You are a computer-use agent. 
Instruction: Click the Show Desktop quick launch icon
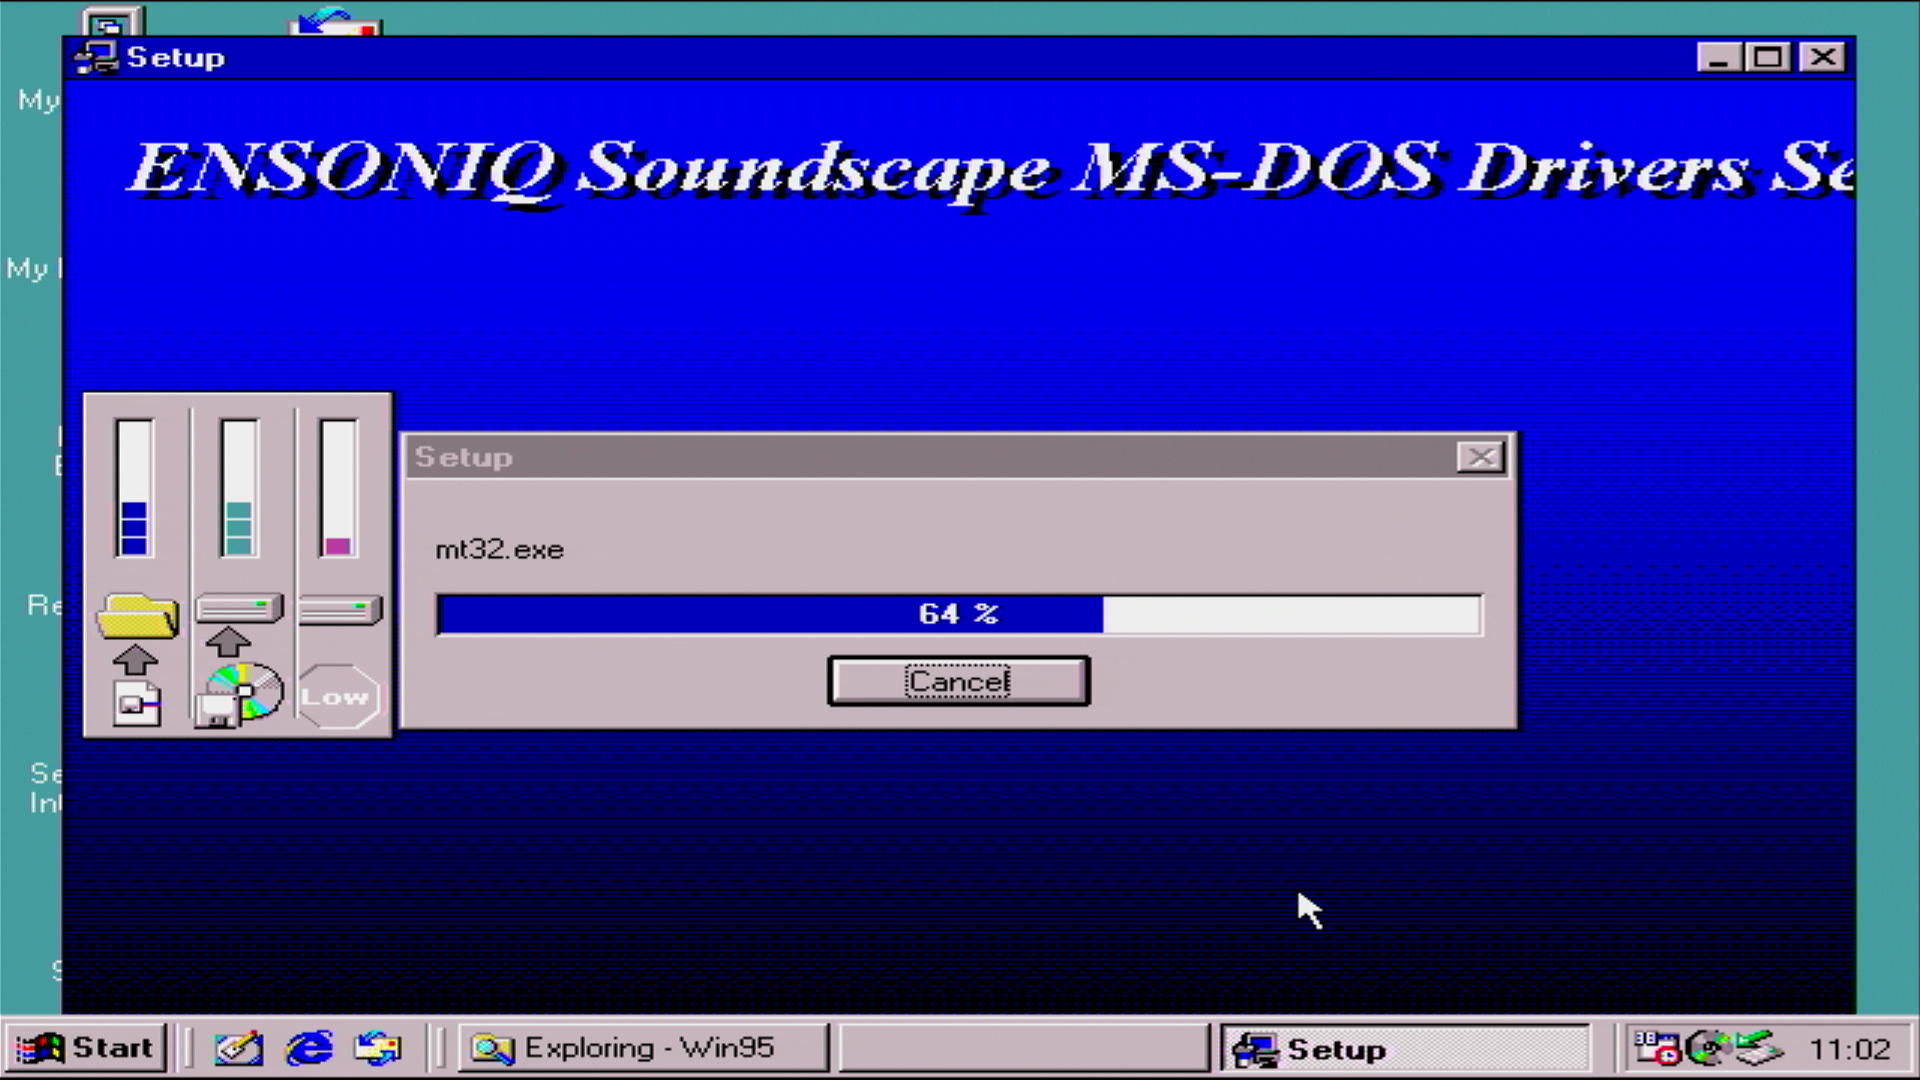click(x=238, y=1047)
